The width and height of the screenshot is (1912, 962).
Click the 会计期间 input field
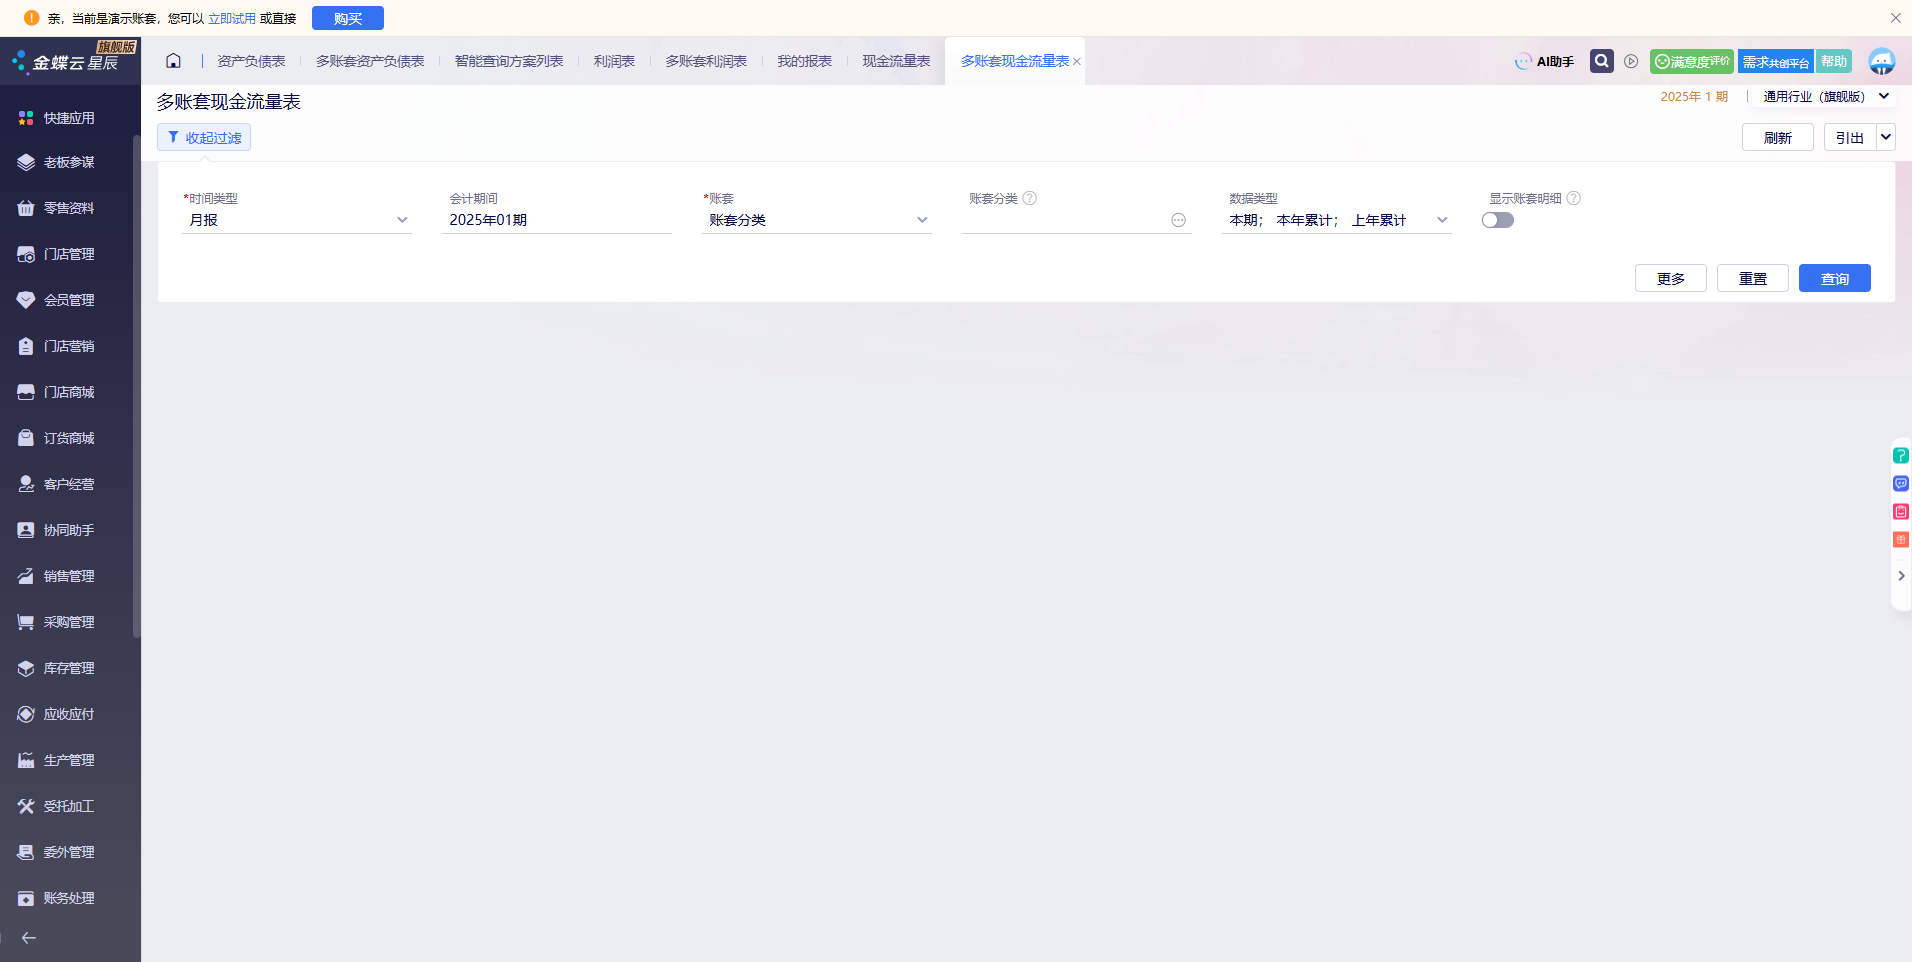[556, 220]
